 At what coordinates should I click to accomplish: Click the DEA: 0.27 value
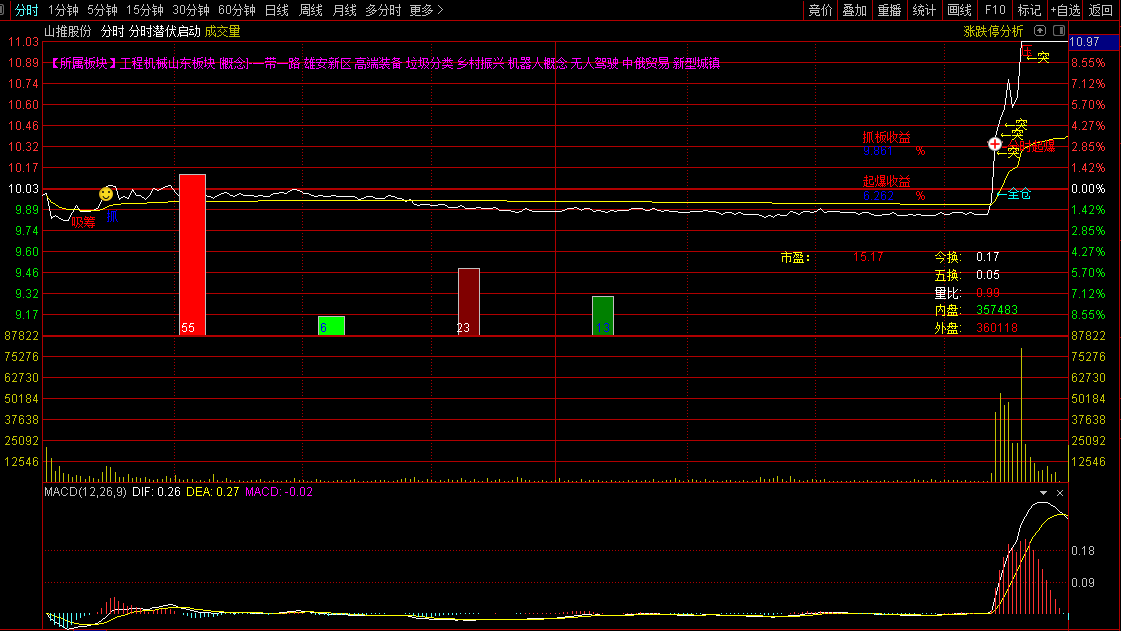pos(212,492)
